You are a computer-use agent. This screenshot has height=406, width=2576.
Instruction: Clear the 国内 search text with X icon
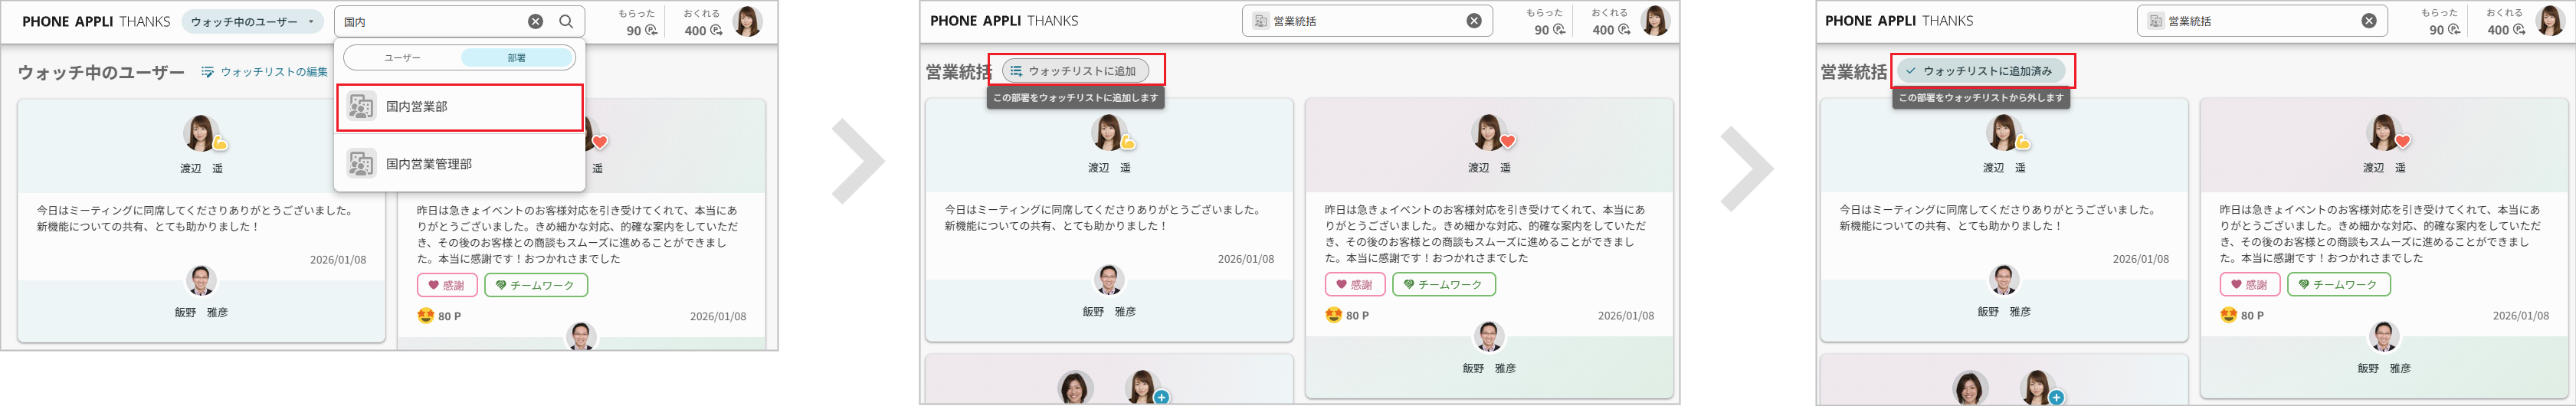[x=536, y=21]
